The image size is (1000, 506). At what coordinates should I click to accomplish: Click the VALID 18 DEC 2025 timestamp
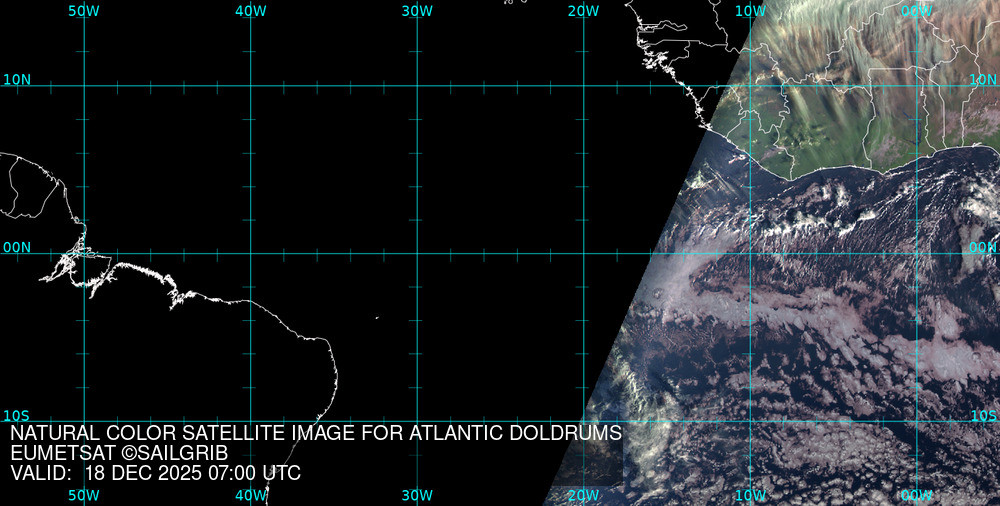point(155,473)
